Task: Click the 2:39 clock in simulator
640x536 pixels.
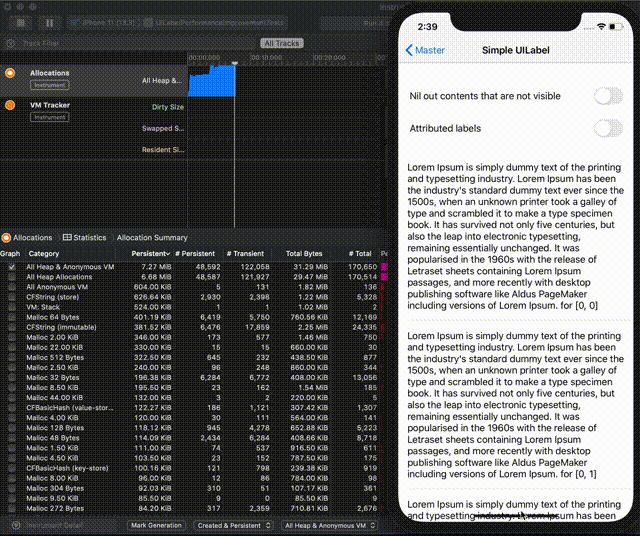Action: tap(427, 27)
